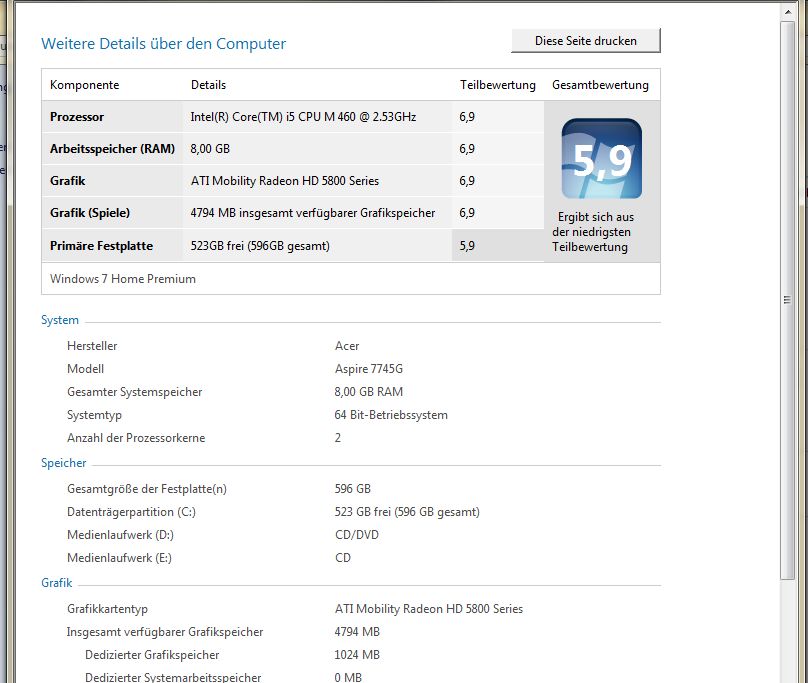Image resolution: width=808 pixels, height=683 pixels.
Task: Click the 'Komponente' column header
Action: tap(85, 85)
